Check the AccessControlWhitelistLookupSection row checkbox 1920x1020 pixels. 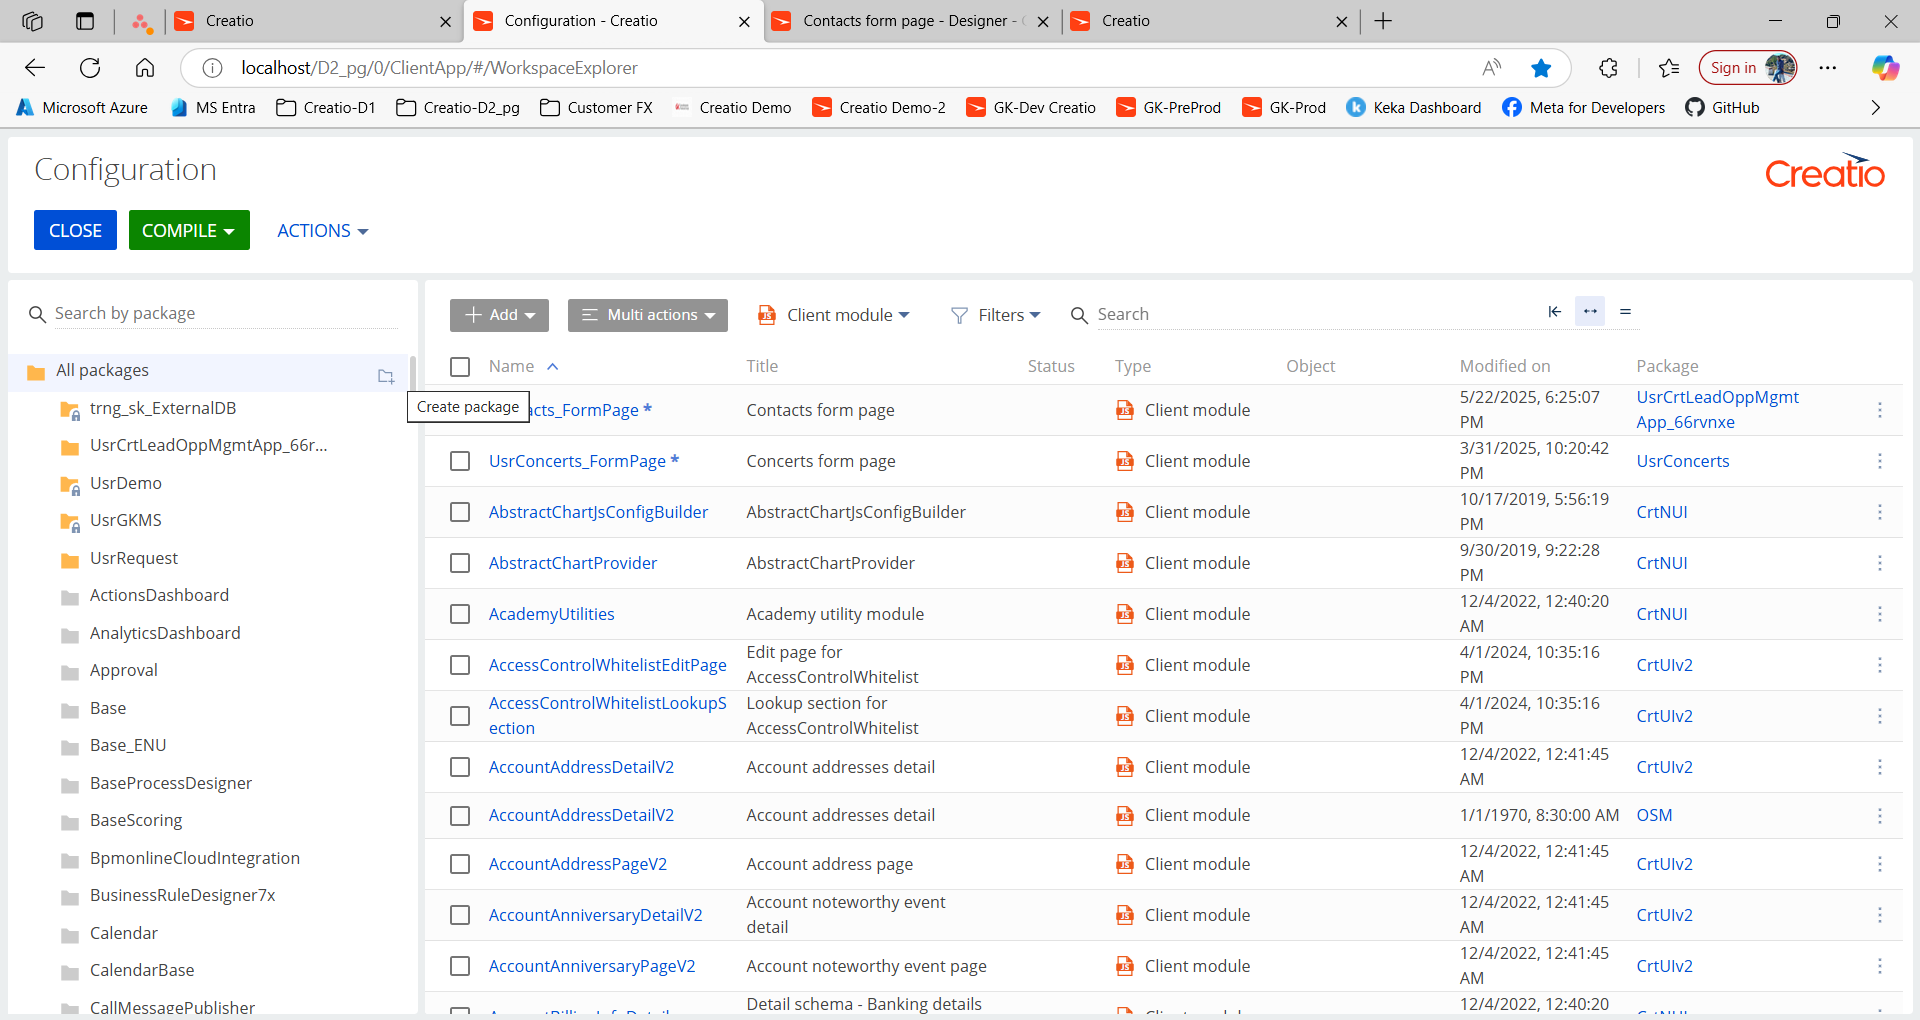click(460, 716)
